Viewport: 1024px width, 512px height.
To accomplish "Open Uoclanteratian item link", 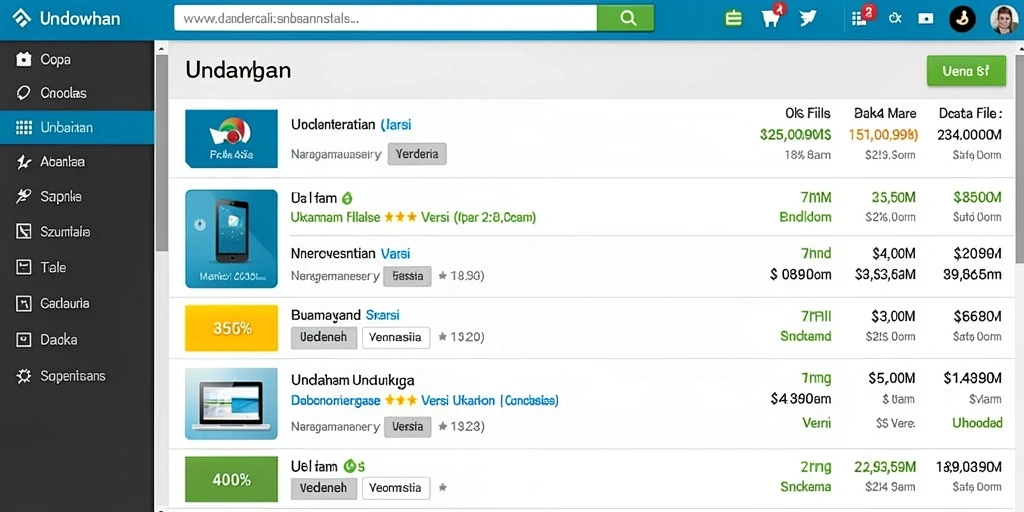I will 351,124.
